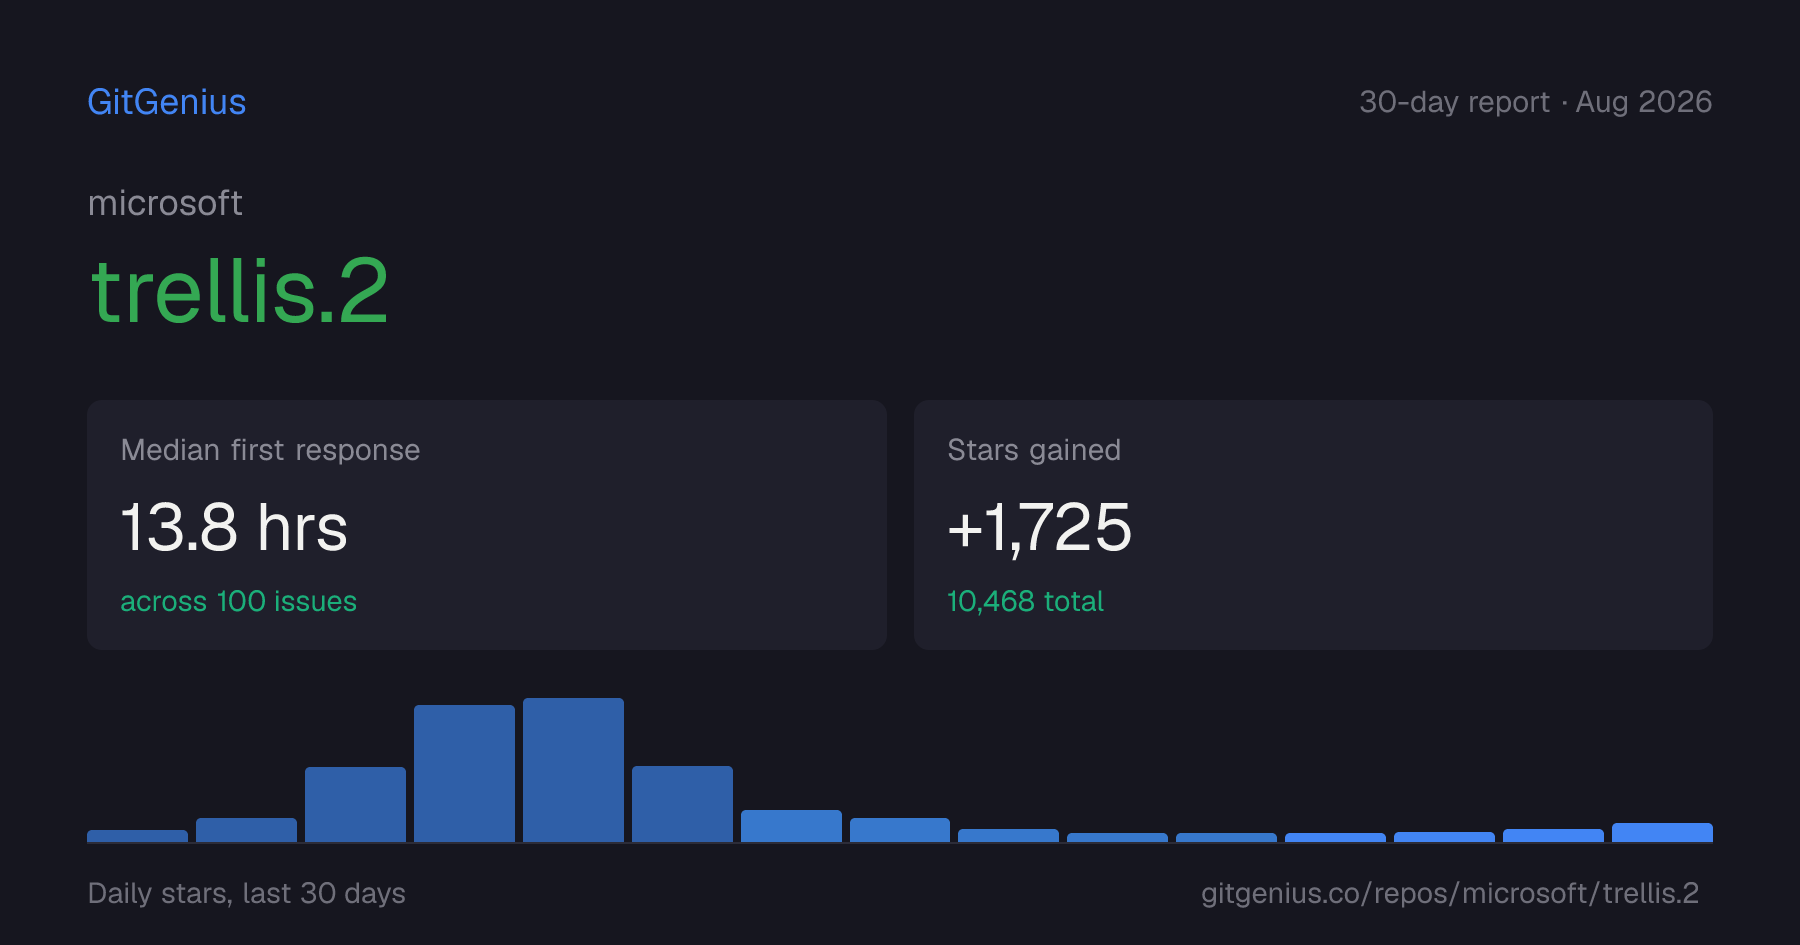1800x945 pixels.
Task: Click the "across 100 issues" subtext
Action: [239, 601]
